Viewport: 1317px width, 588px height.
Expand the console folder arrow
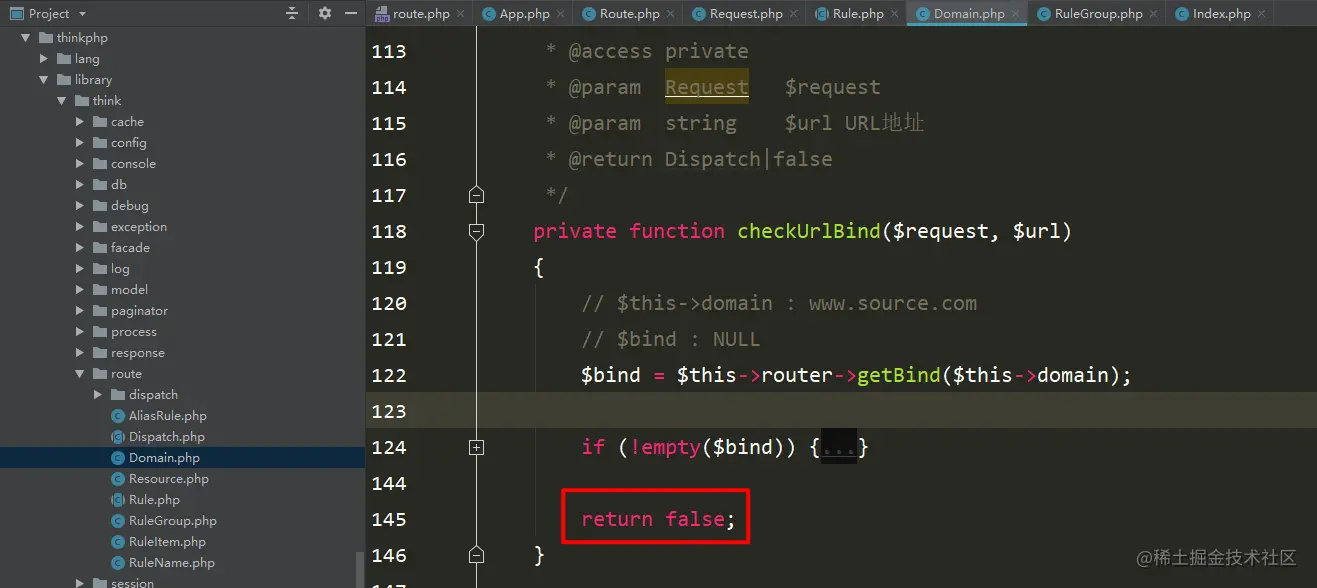click(80, 164)
